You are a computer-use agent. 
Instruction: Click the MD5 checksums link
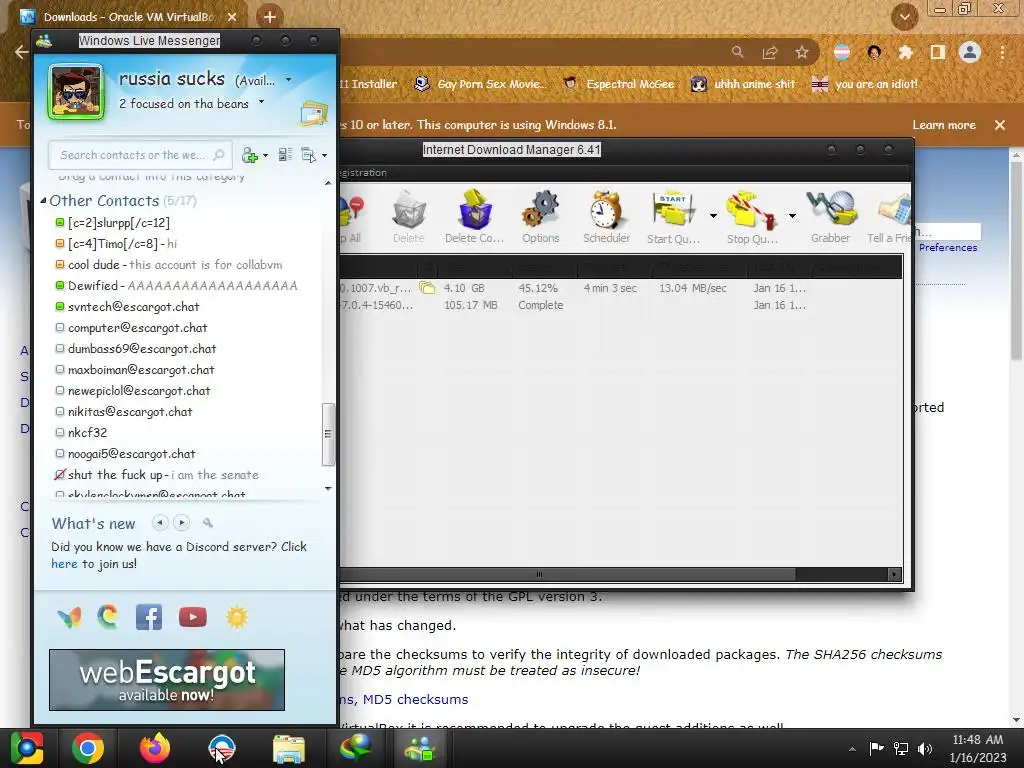(415, 699)
